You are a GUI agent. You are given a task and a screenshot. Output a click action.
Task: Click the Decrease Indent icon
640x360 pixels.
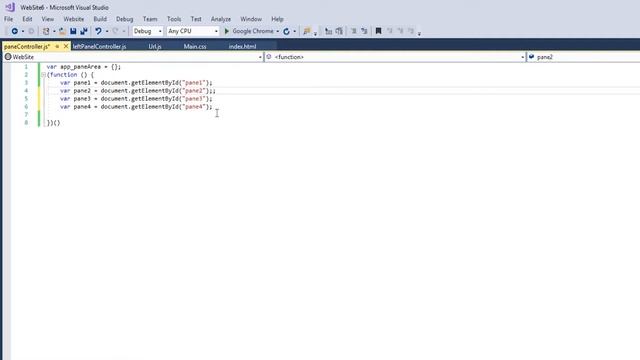328,31
